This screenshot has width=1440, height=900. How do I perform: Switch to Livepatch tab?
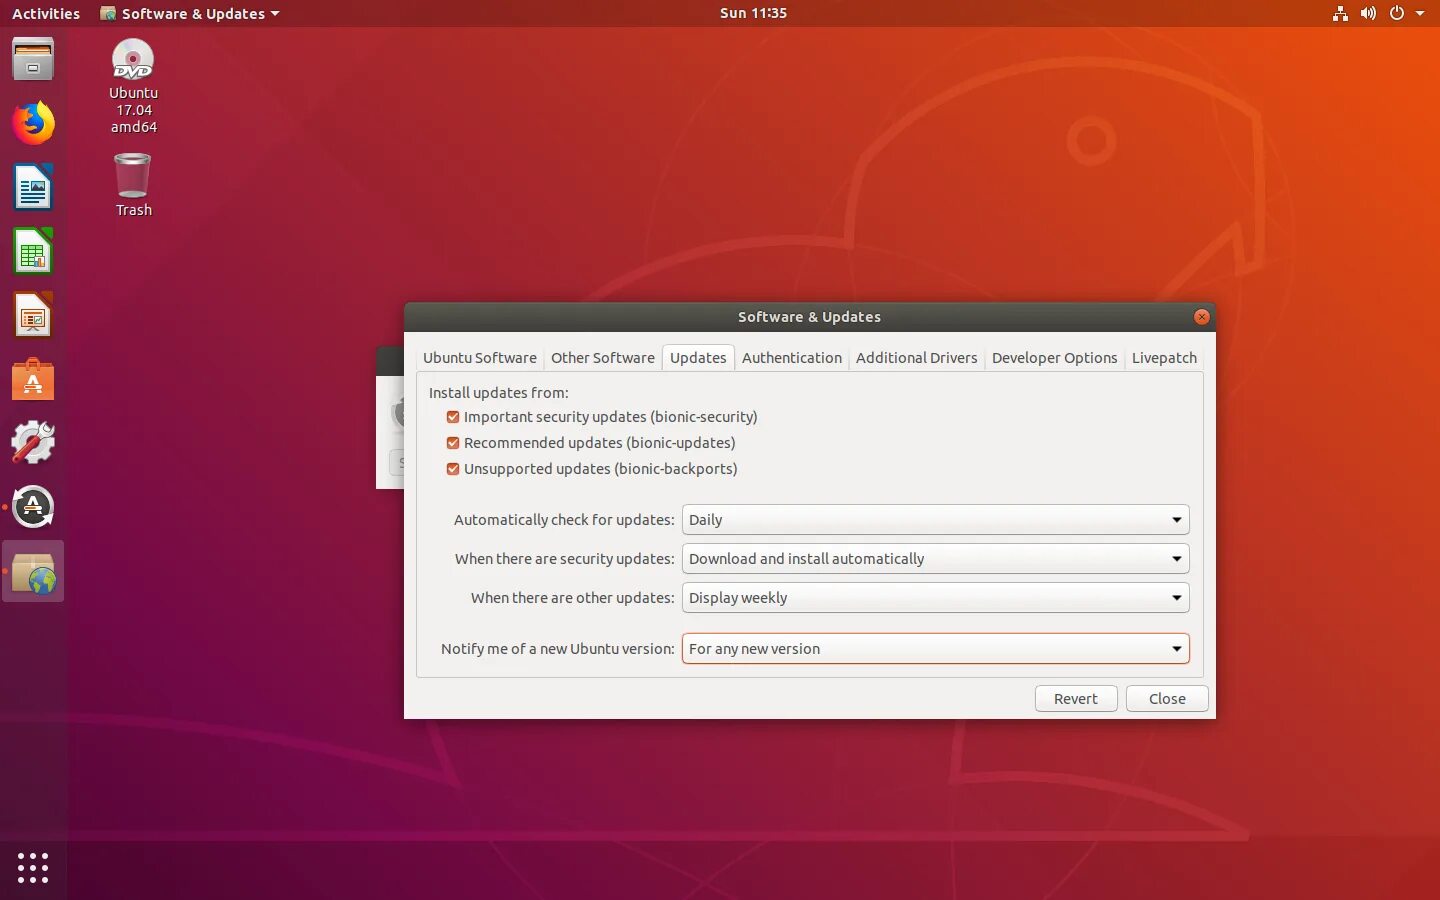click(1164, 358)
